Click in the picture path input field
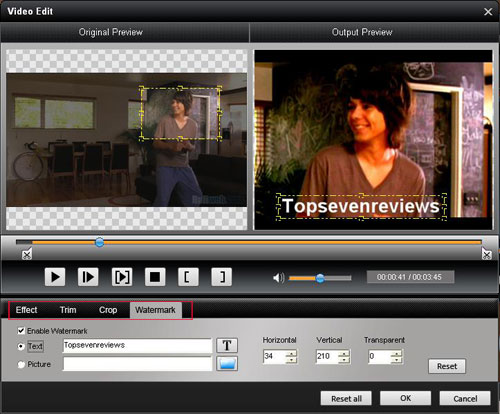Viewport: 500px width, 414px height. (x=137, y=364)
